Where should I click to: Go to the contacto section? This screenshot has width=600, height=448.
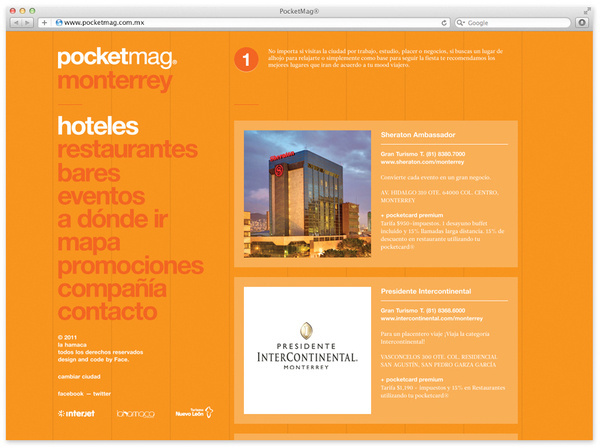(108, 312)
